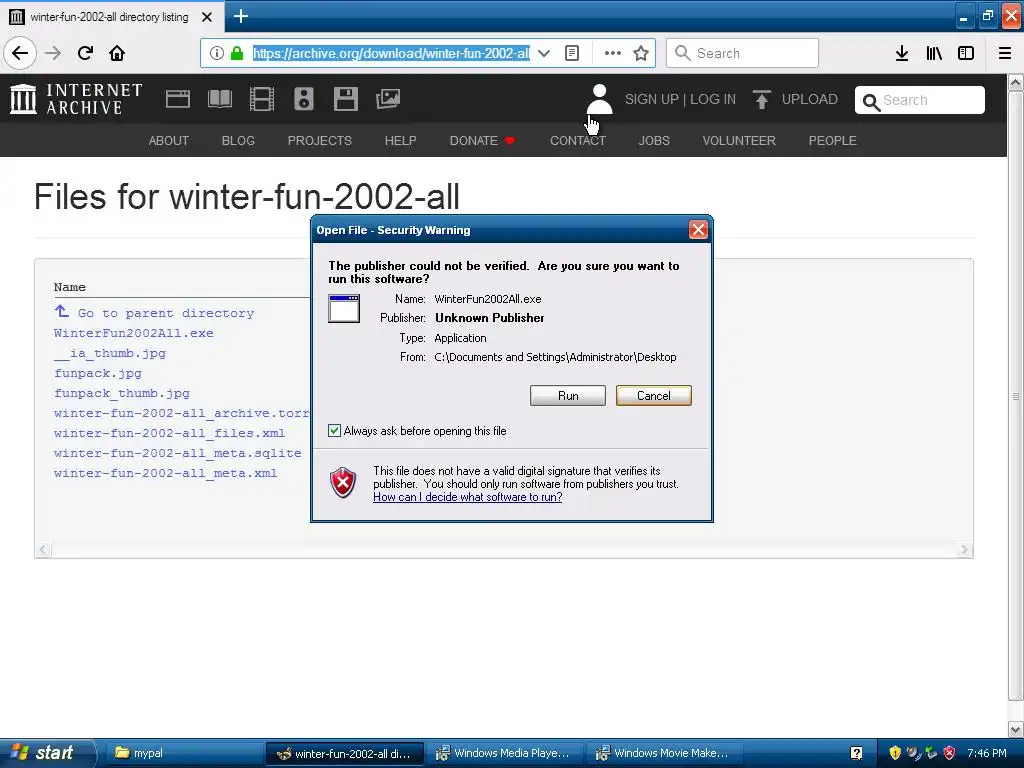The height and width of the screenshot is (768, 1024).
Task: Switch to the Windows Media Player taskbar item
Action: [x=504, y=753]
